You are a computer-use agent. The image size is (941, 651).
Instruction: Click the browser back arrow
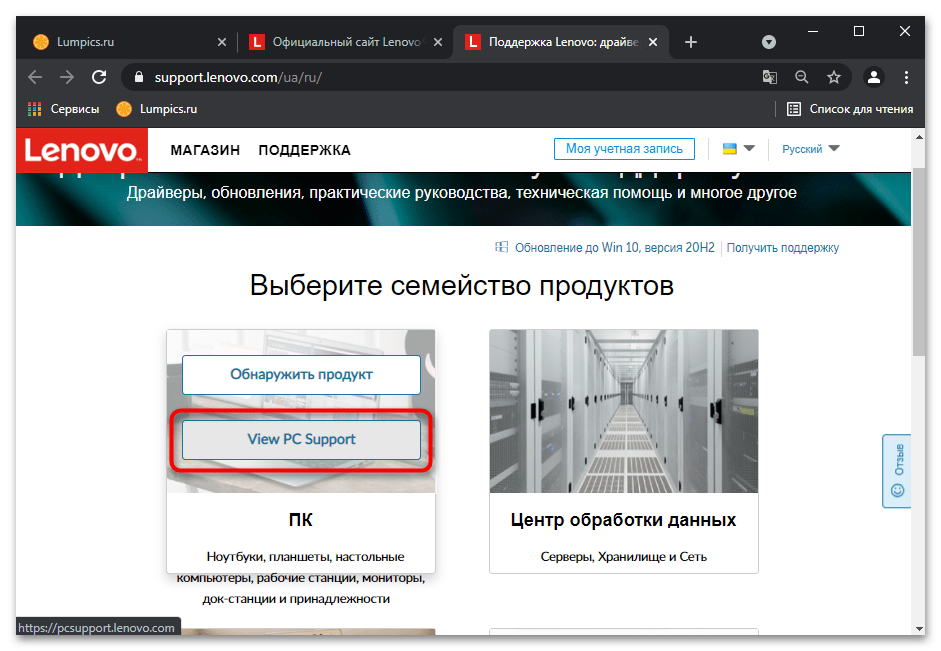35,77
